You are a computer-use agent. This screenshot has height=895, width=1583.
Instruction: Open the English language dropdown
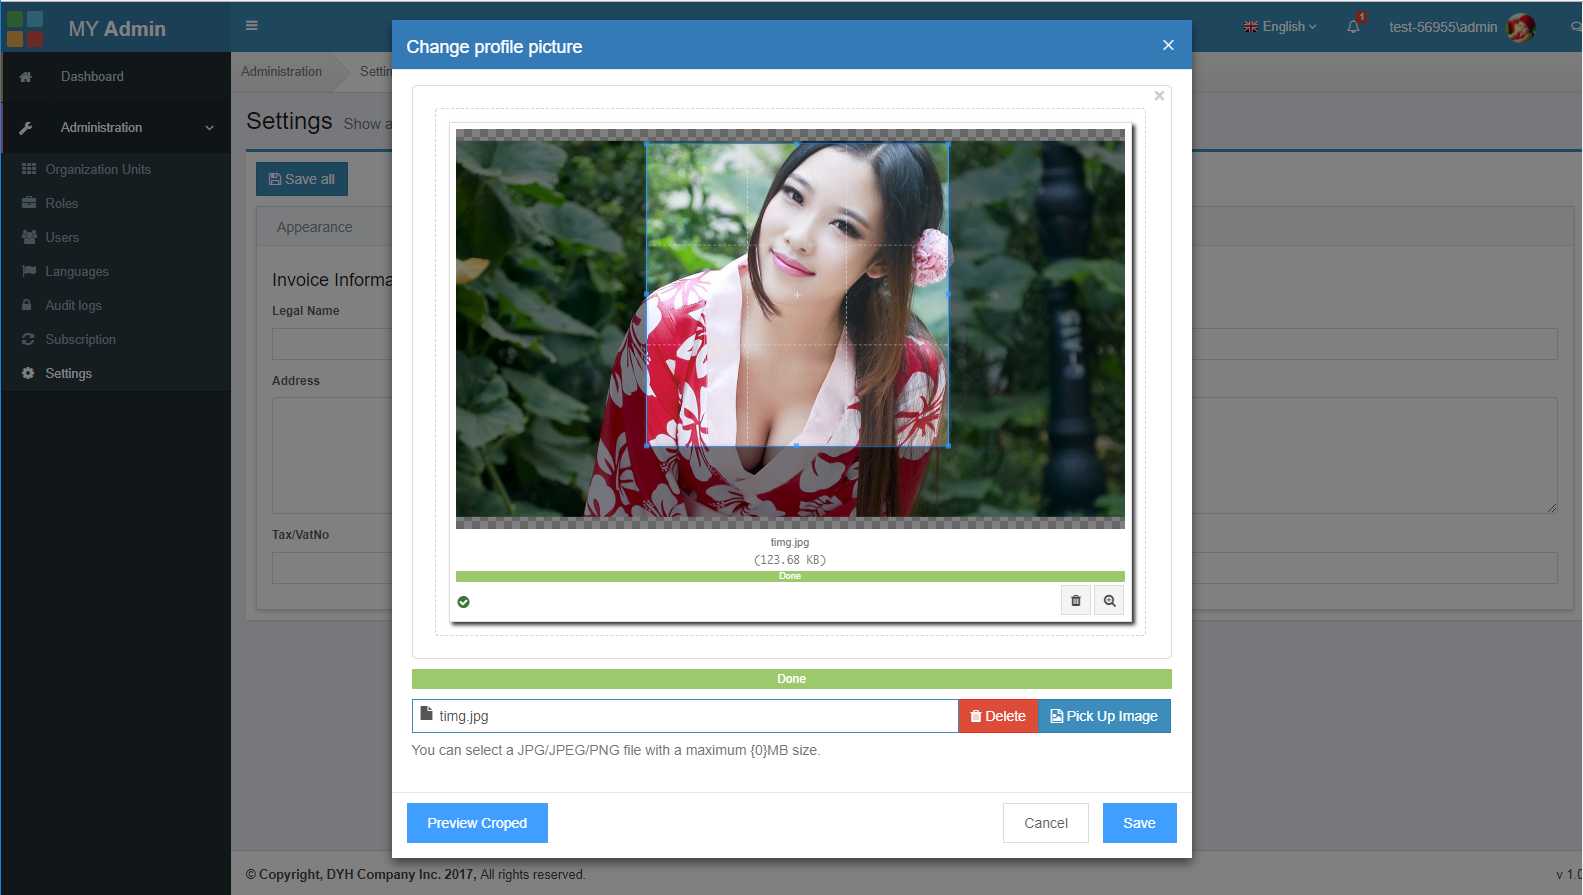(1280, 27)
